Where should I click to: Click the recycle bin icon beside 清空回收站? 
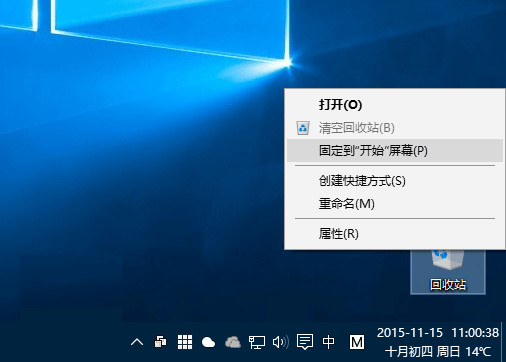point(303,128)
